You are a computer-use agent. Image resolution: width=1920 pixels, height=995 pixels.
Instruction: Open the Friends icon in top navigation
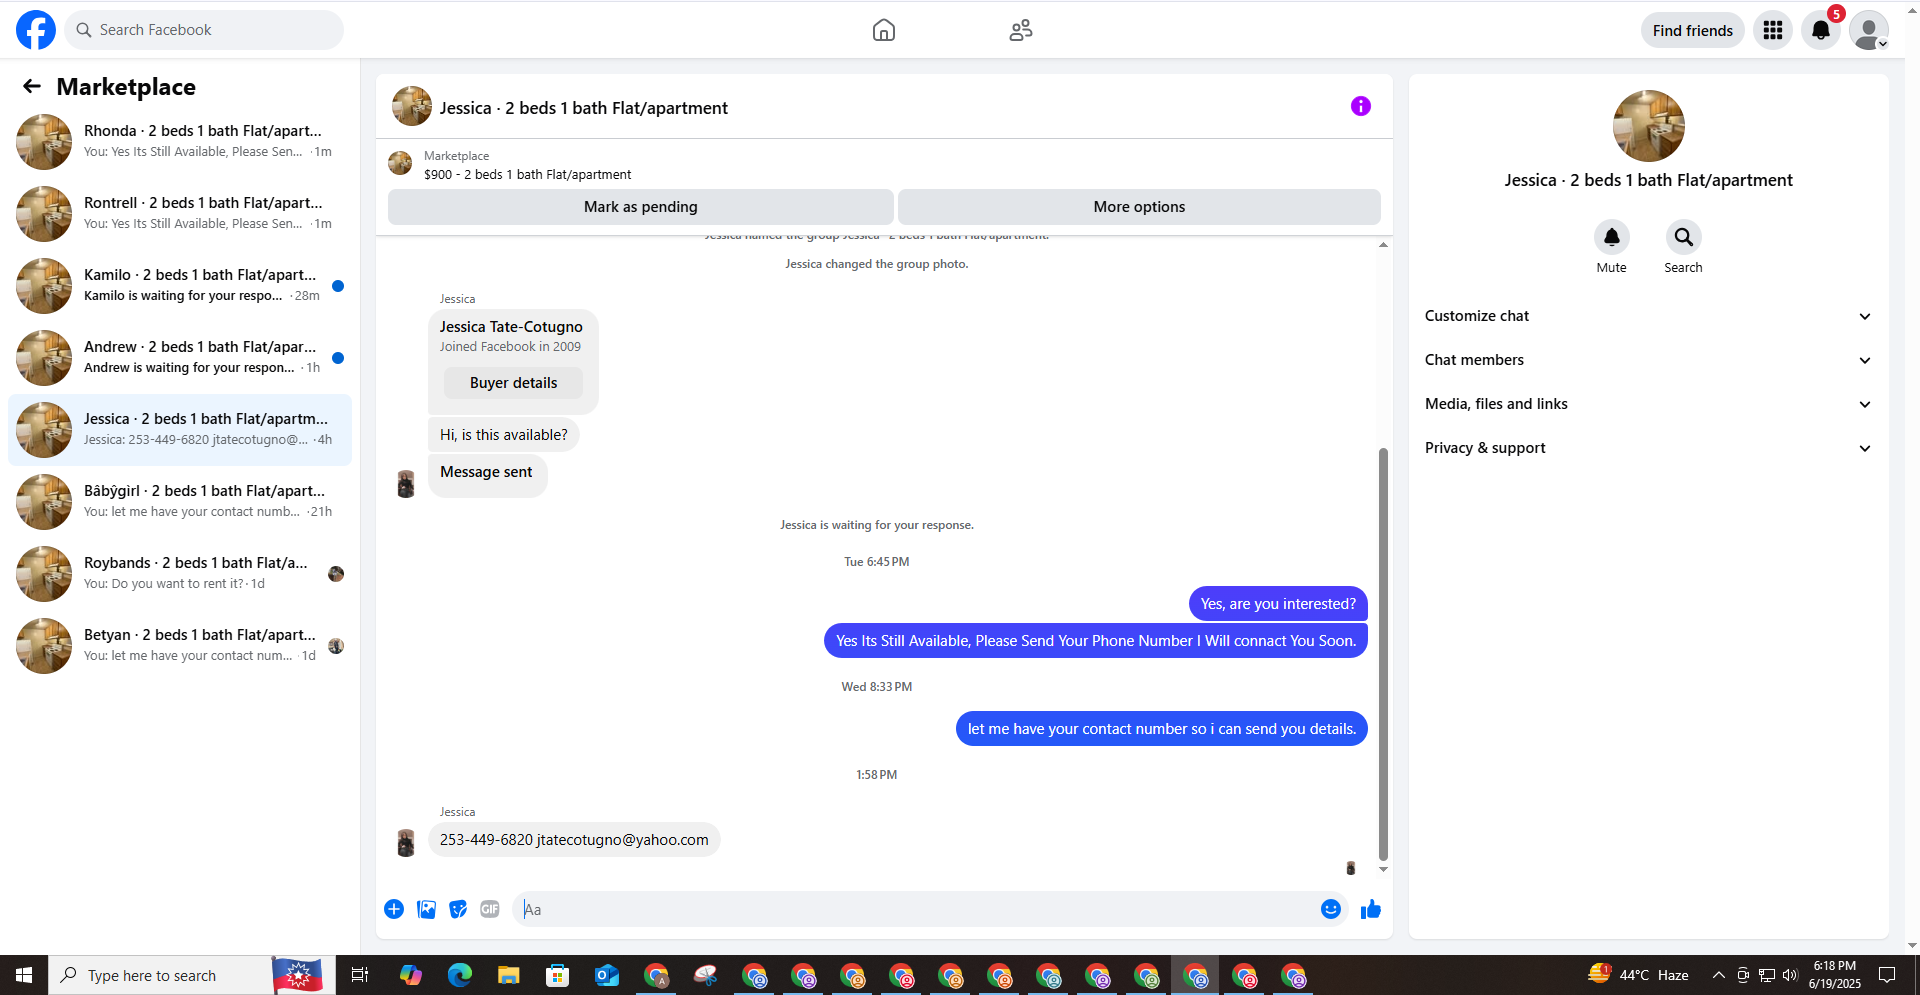[x=1021, y=30]
